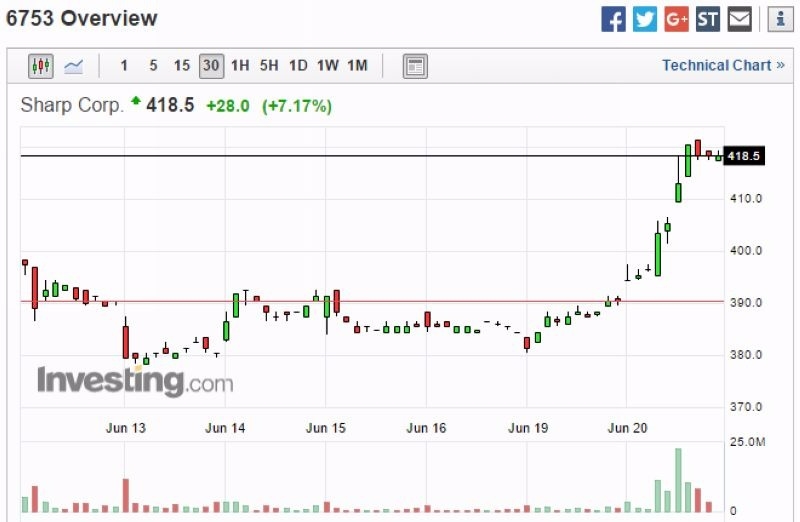
Task: Click the Jun 19 date label
Action: 528,428
